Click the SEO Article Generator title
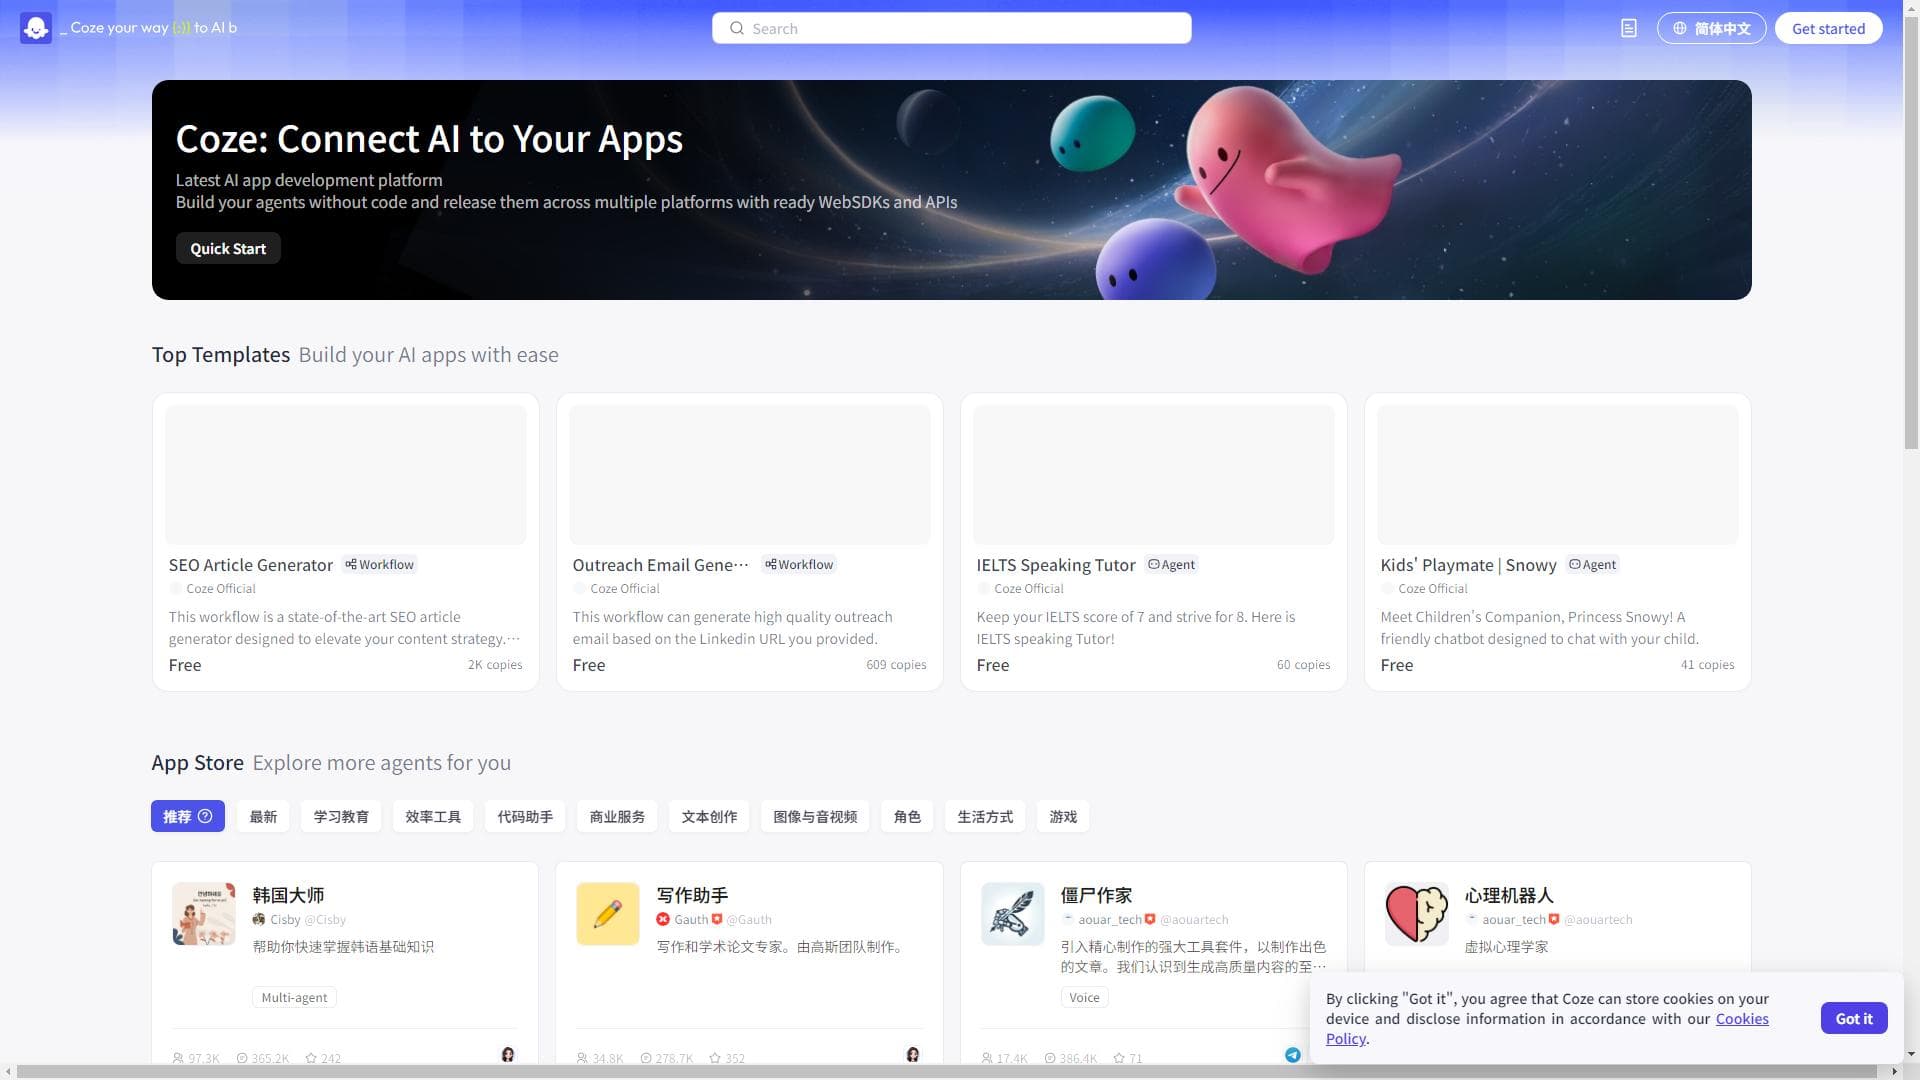The width and height of the screenshot is (1920, 1080). pyautogui.click(x=250, y=565)
